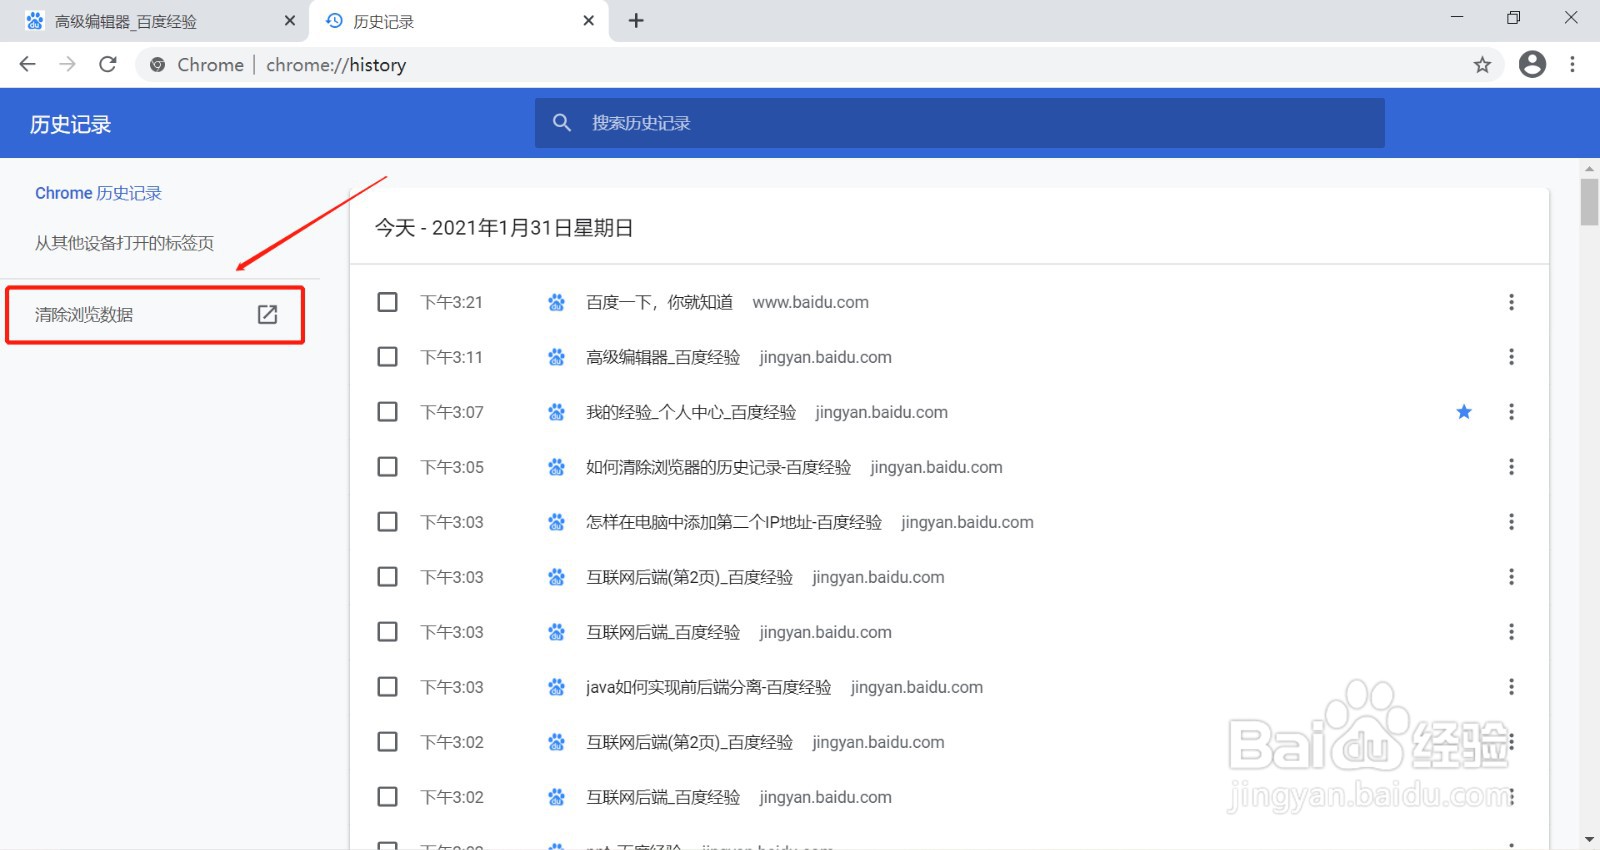Open the 3:03 互联网后端(第2页)_百度经验 link
Viewport: 1600px width, 850px height.
pyautogui.click(x=689, y=577)
